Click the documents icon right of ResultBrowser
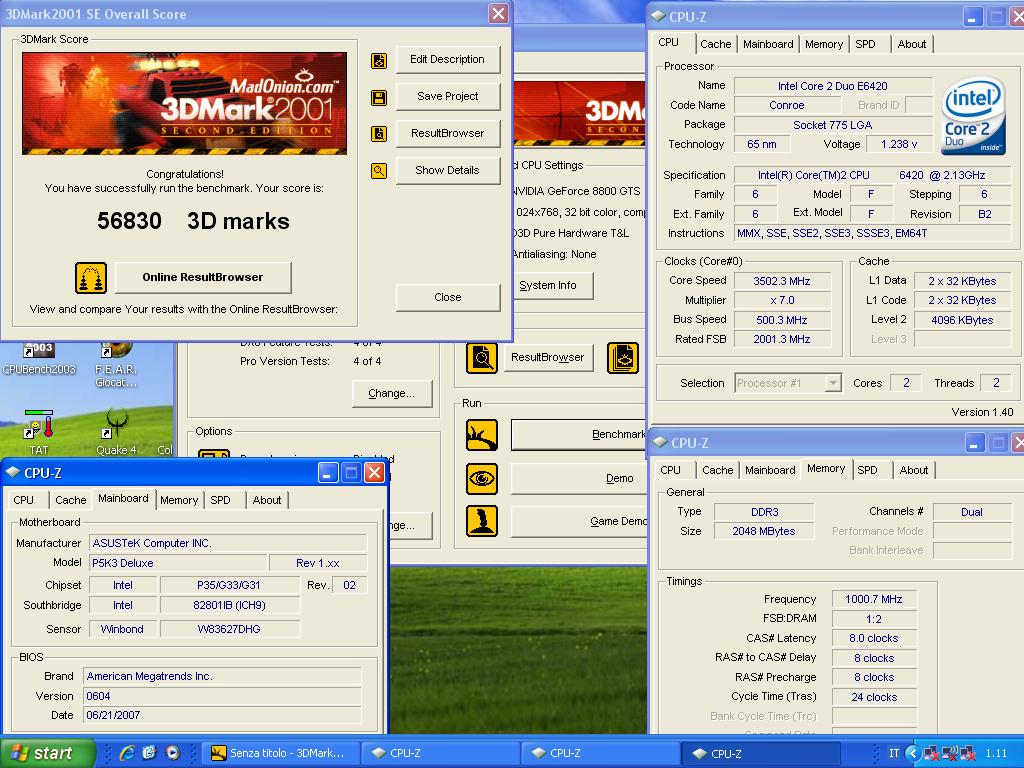 [x=623, y=358]
